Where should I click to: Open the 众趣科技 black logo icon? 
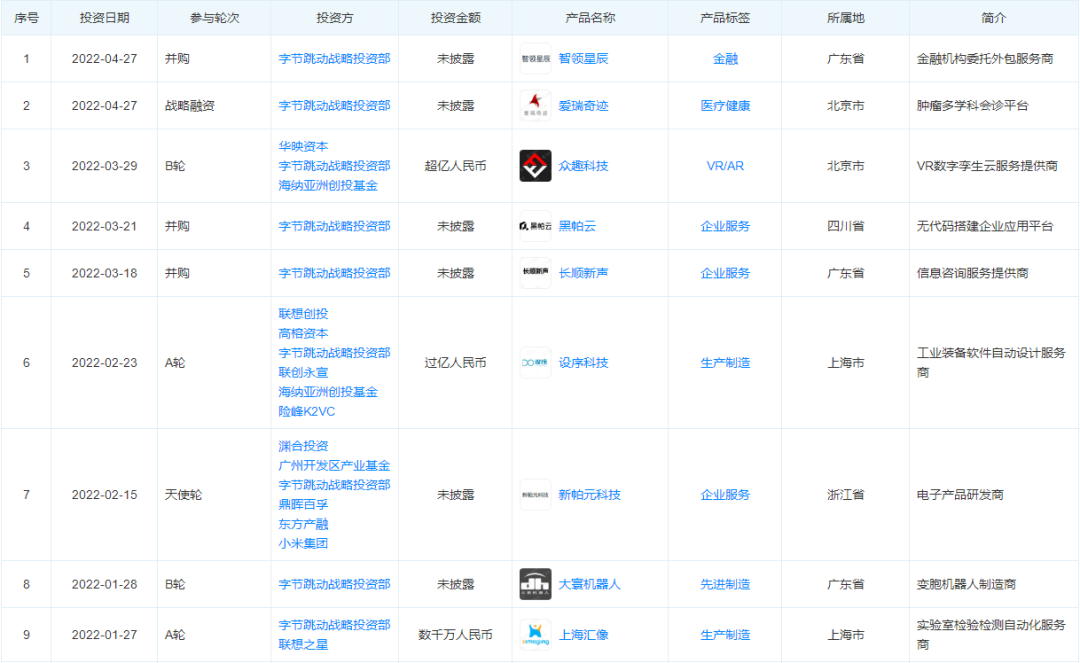(535, 166)
